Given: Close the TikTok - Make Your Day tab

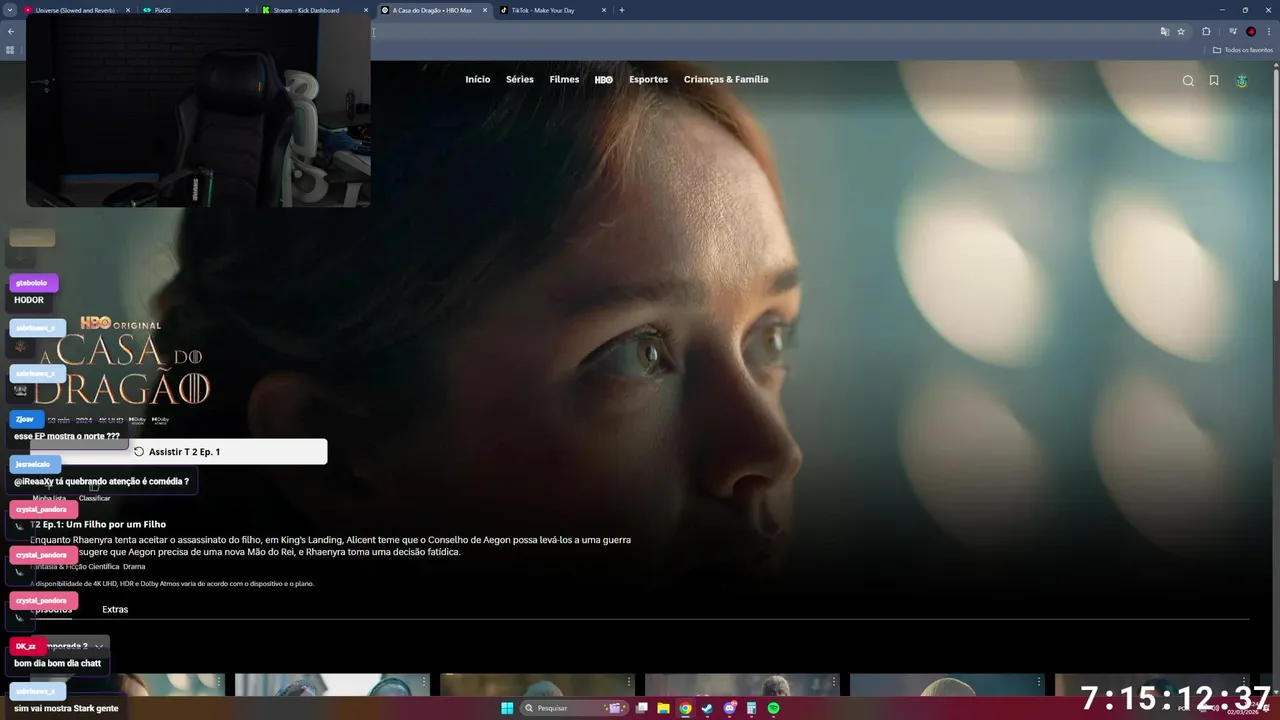Looking at the screenshot, I should coord(604,10).
